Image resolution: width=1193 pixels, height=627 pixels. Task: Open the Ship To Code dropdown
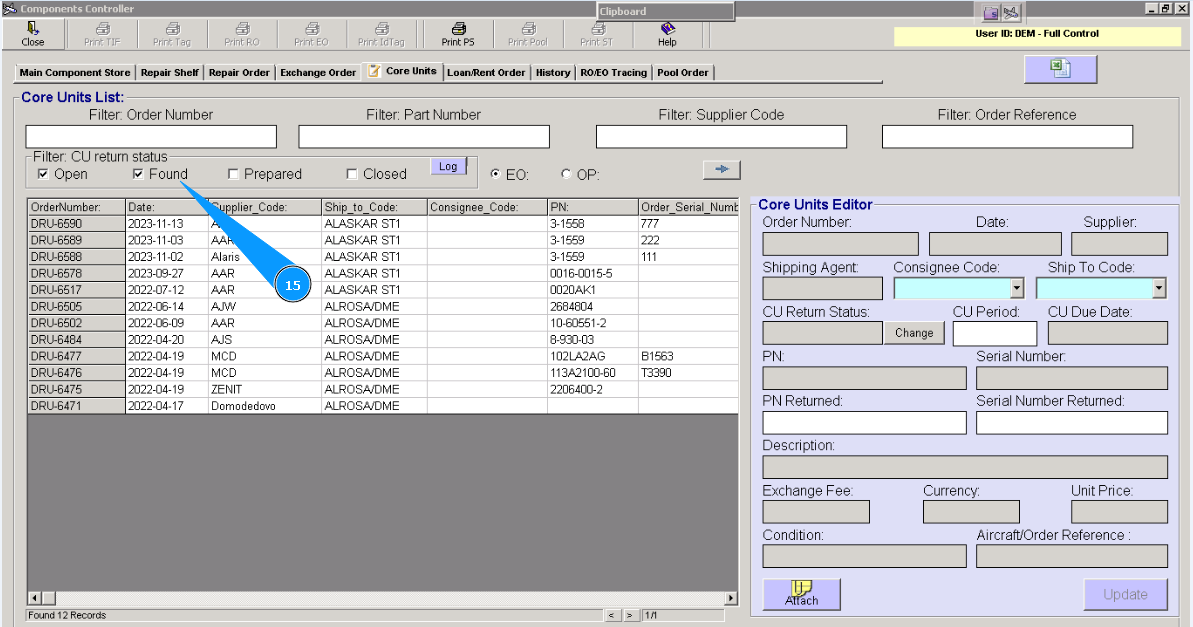click(1159, 289)
